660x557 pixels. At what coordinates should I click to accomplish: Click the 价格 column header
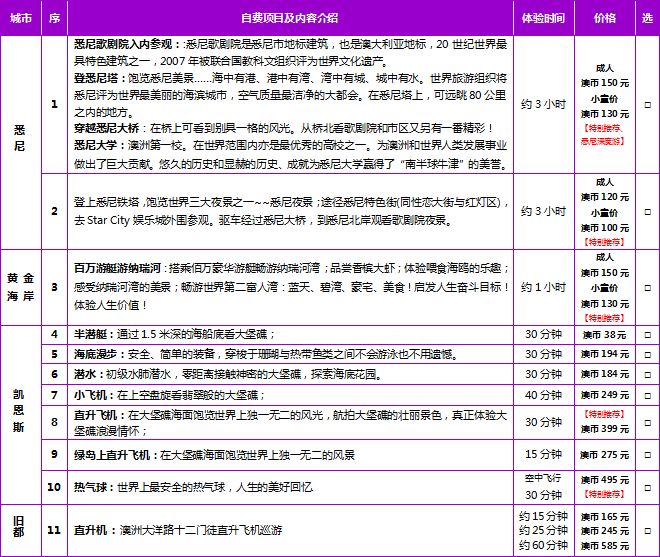(605, 18)
